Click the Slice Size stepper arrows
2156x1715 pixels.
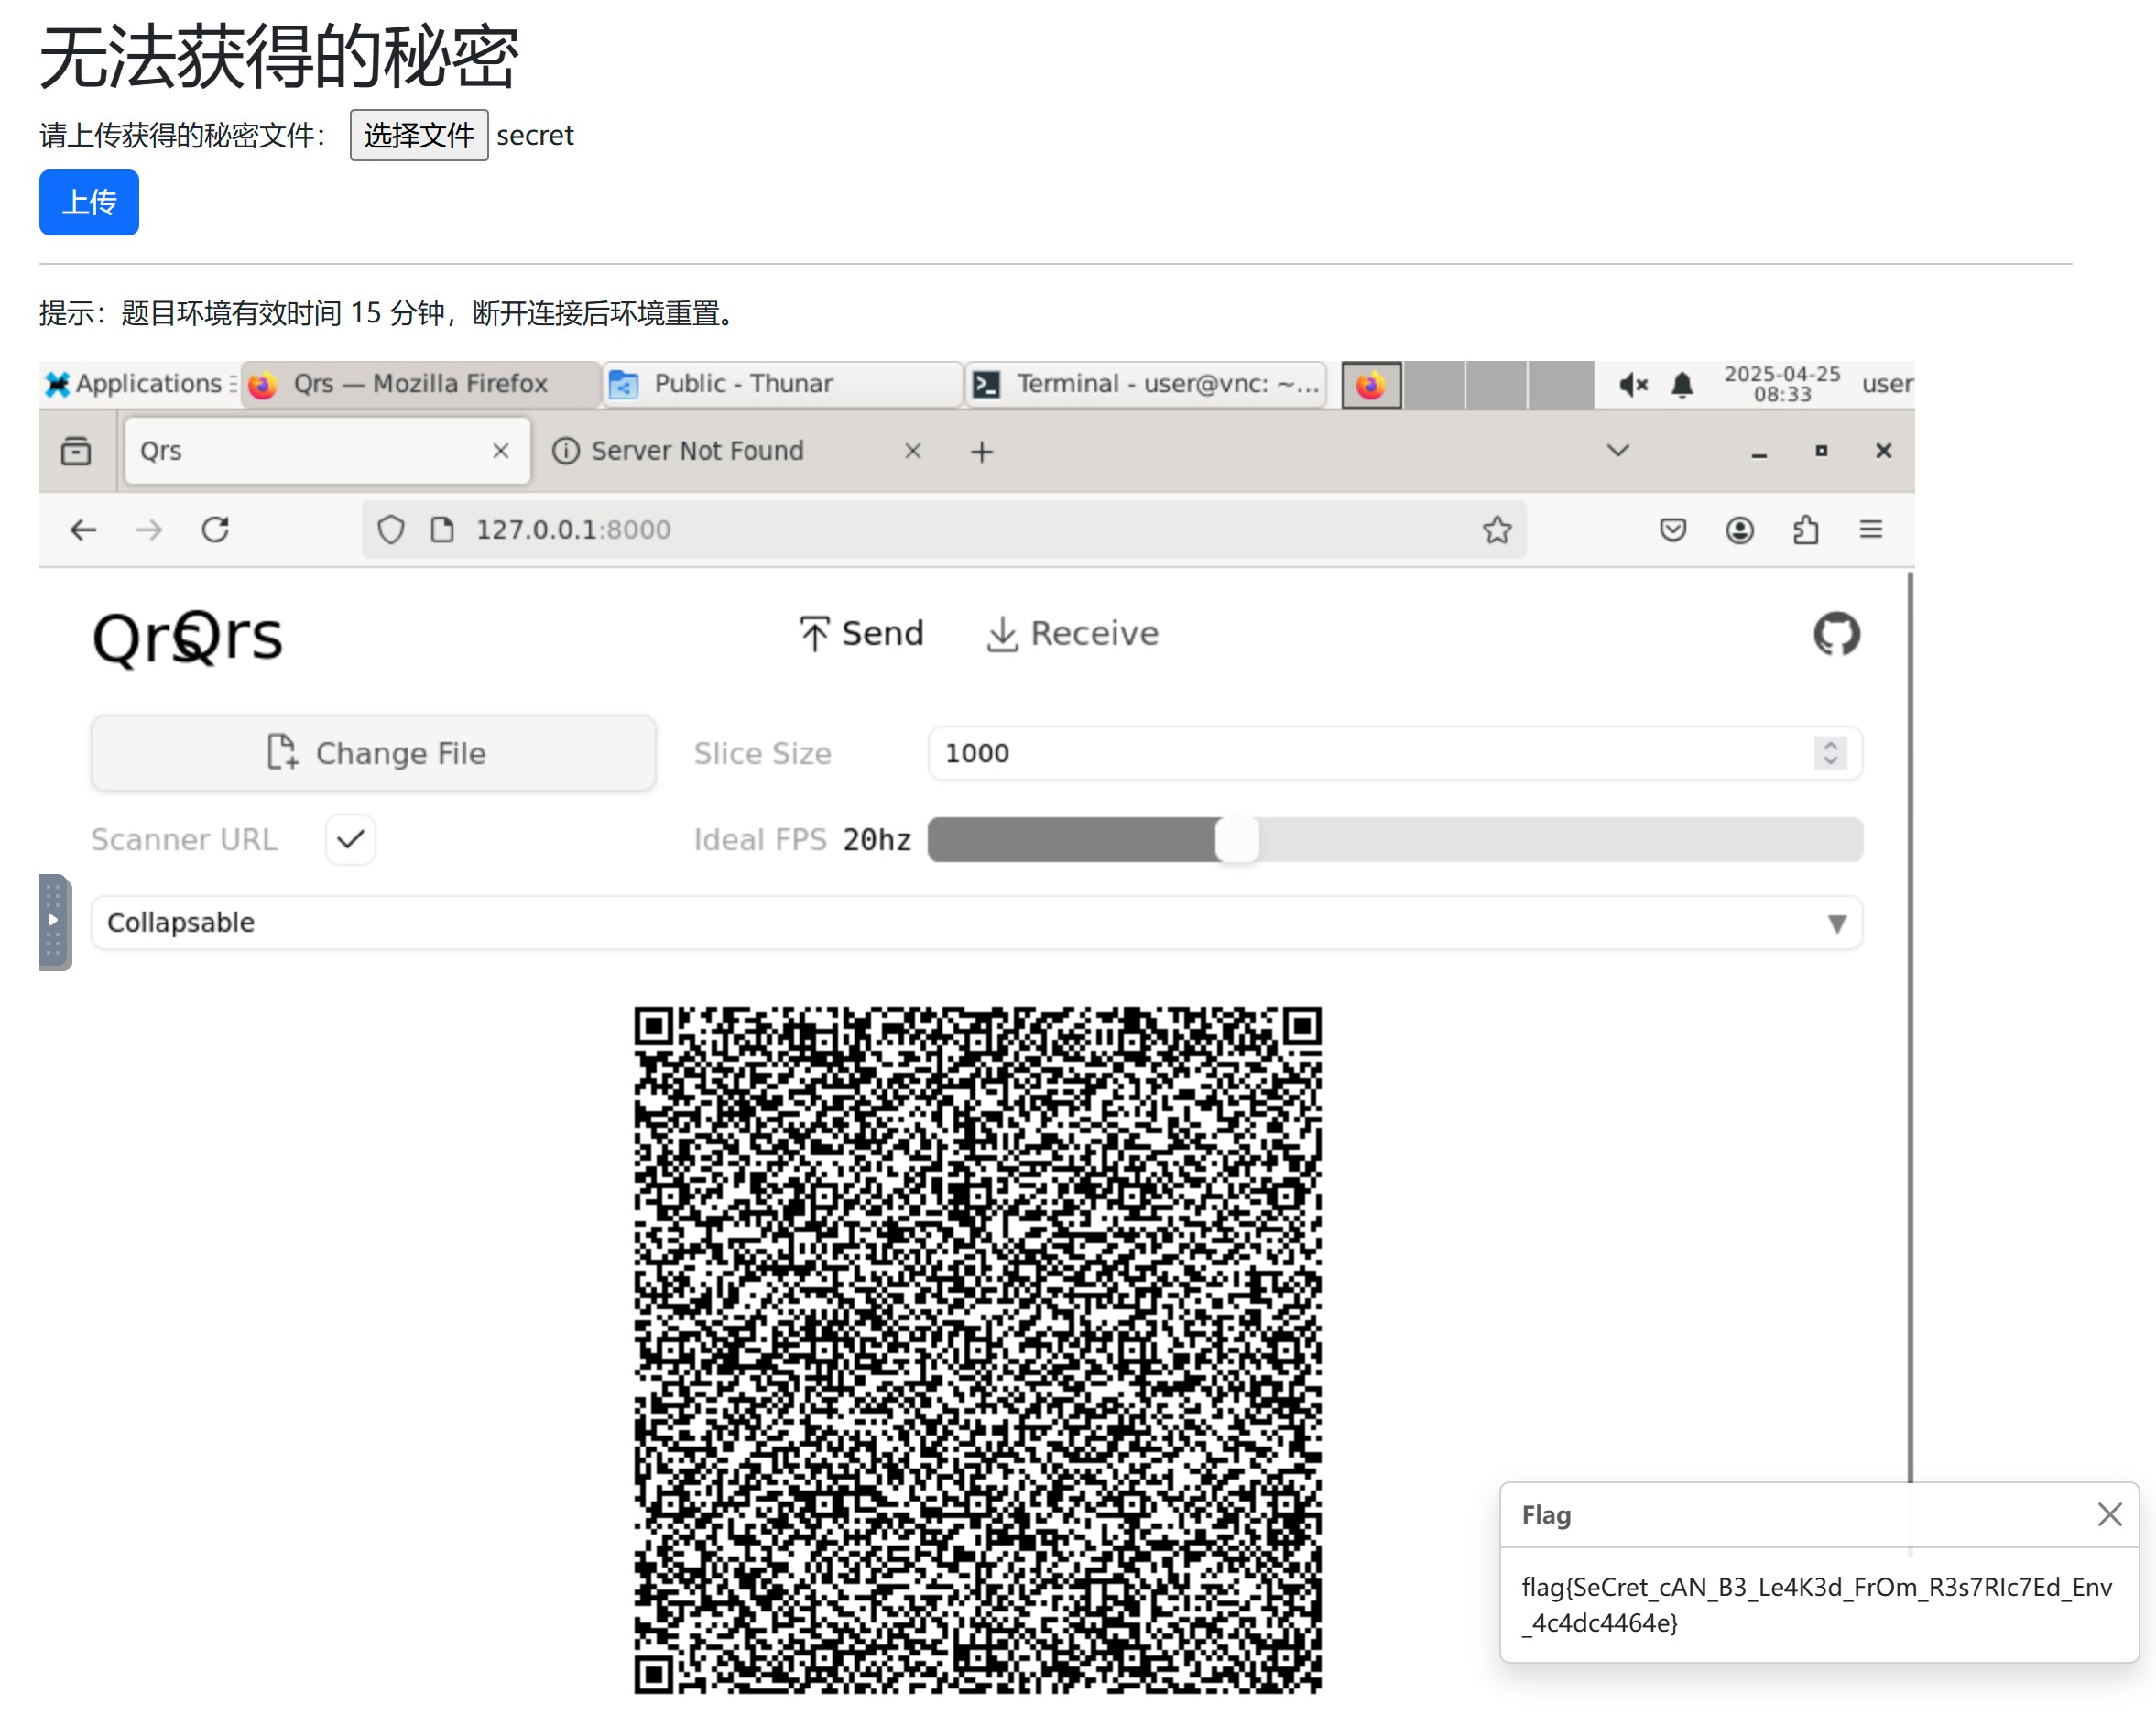tap(1830, 753)
